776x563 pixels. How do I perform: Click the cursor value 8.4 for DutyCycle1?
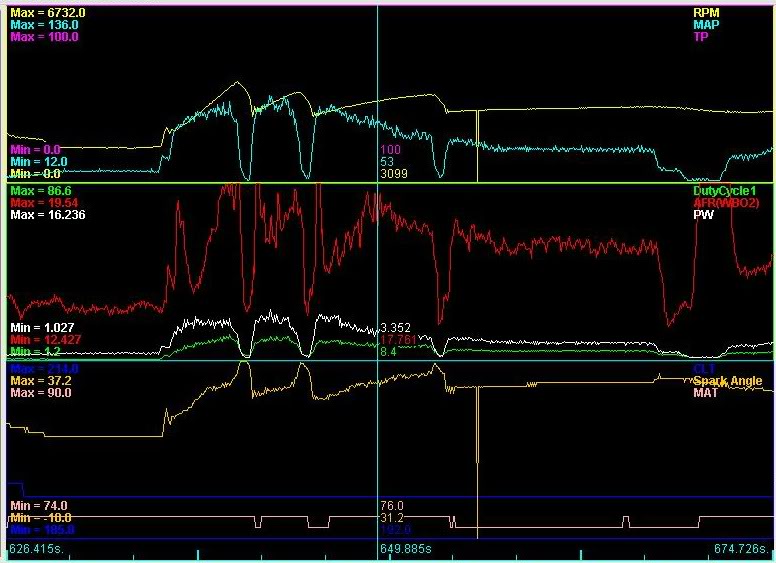coord(388,352)
